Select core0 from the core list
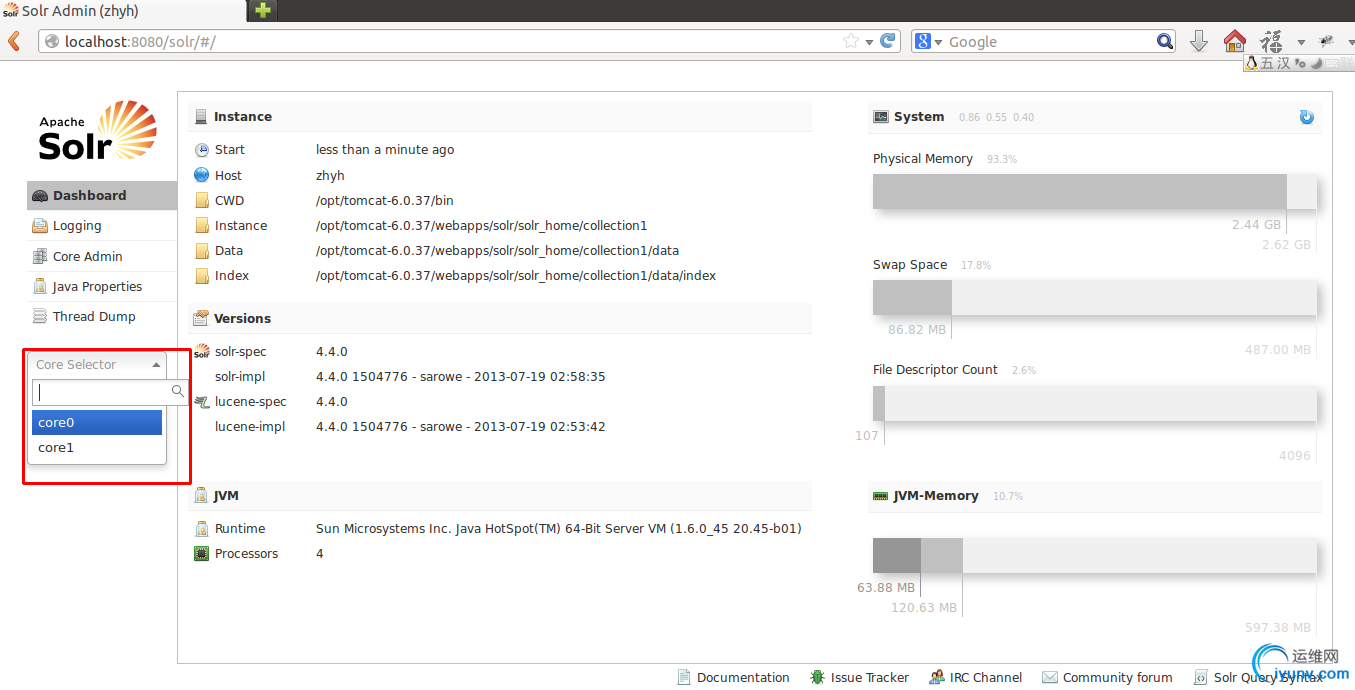 [97, 422]
